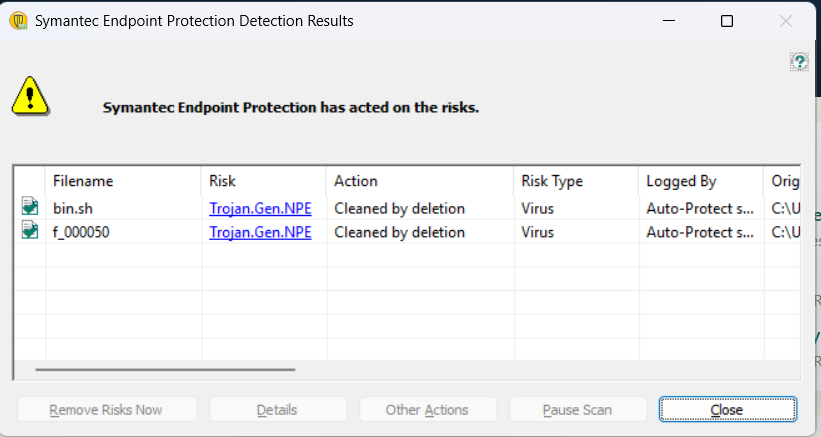Open Trojan.Gen.NPE link for bin.sh
Screen dimensions: 821x437
pyautogui.click(x=260, y=208)
